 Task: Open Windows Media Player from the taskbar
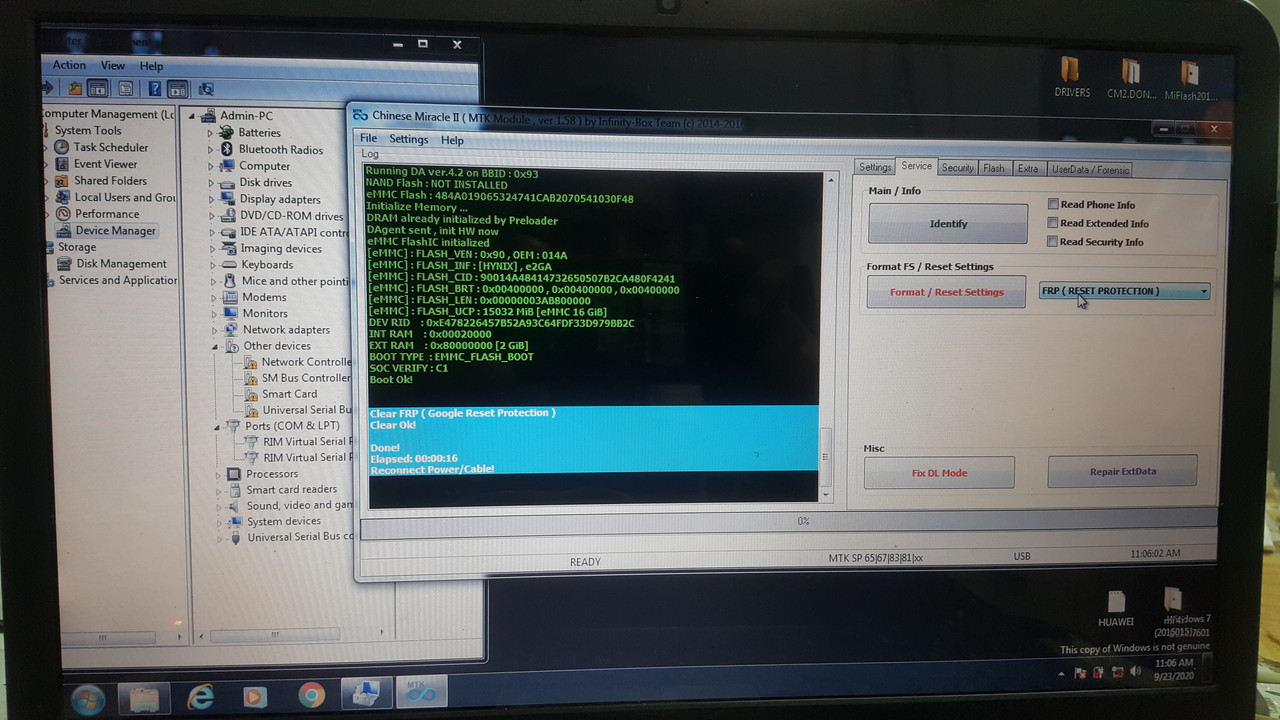[255, 695]
